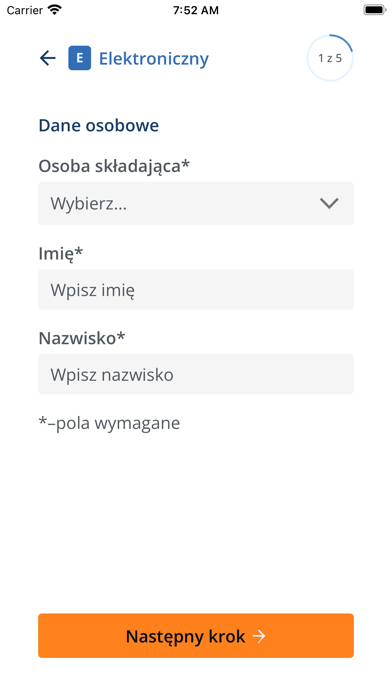Tap the 1 z 5 step progress circle
The width and height of the screenshot is (392, 696).
pyautogui.click(x=330, y=58)
